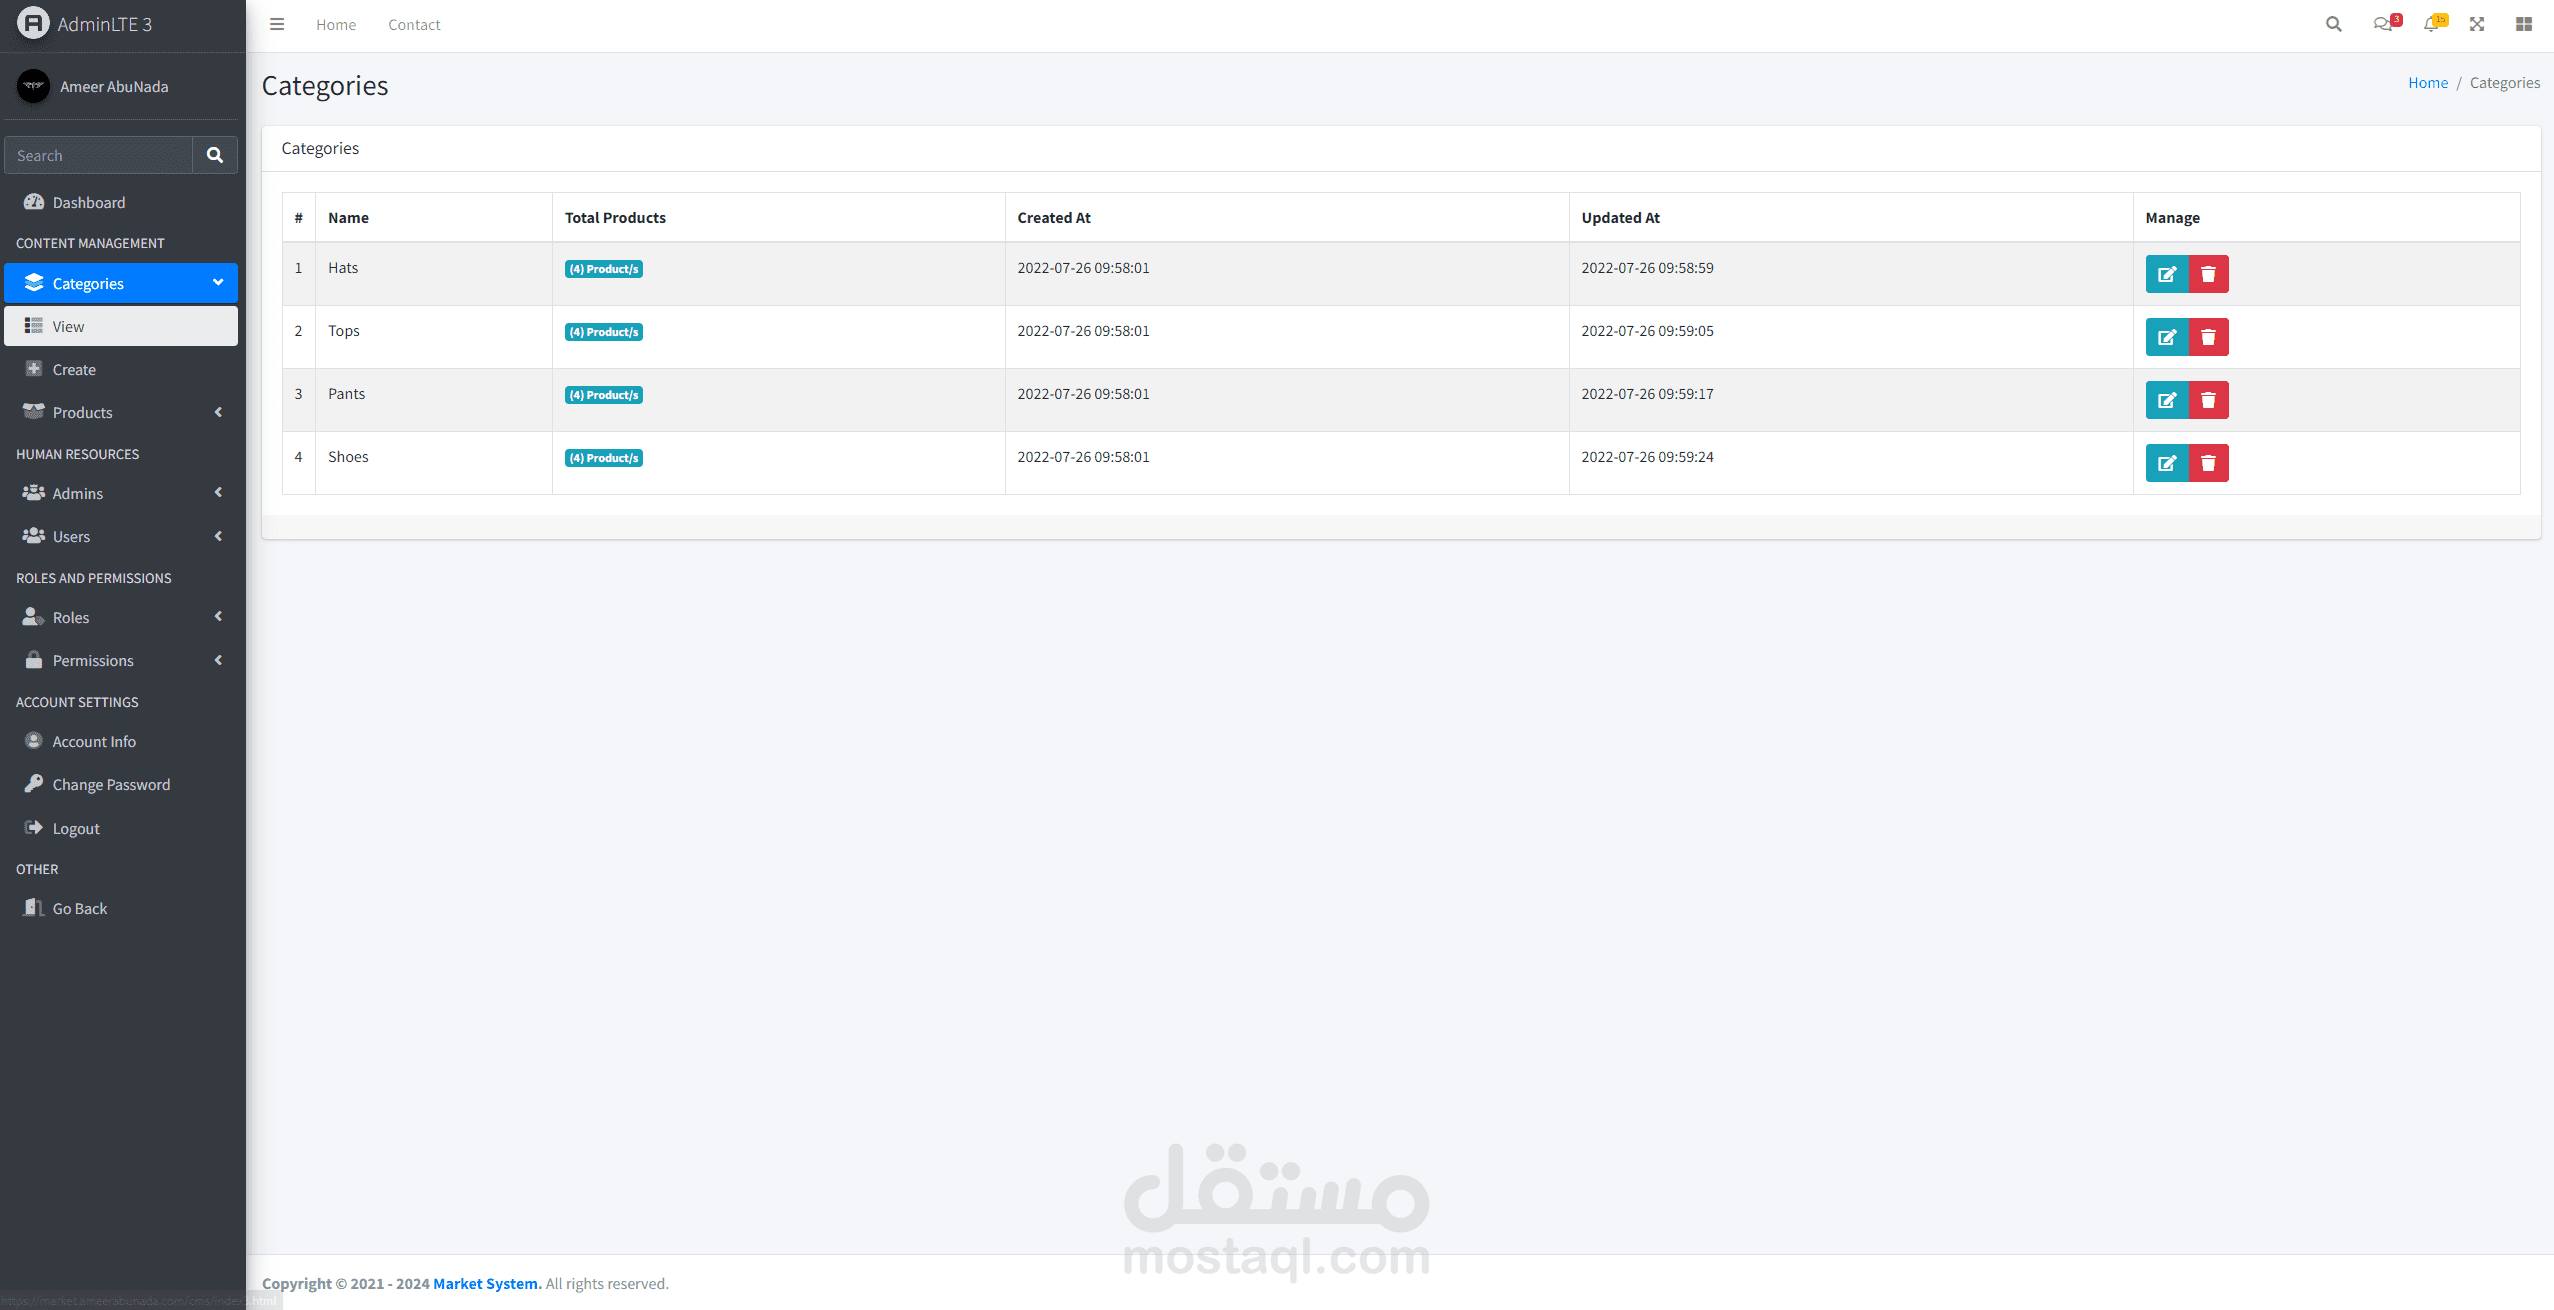This screenshot has width=2554, height=1310.
Task: Open the notifications bell icon
Action: point(2431,24)
